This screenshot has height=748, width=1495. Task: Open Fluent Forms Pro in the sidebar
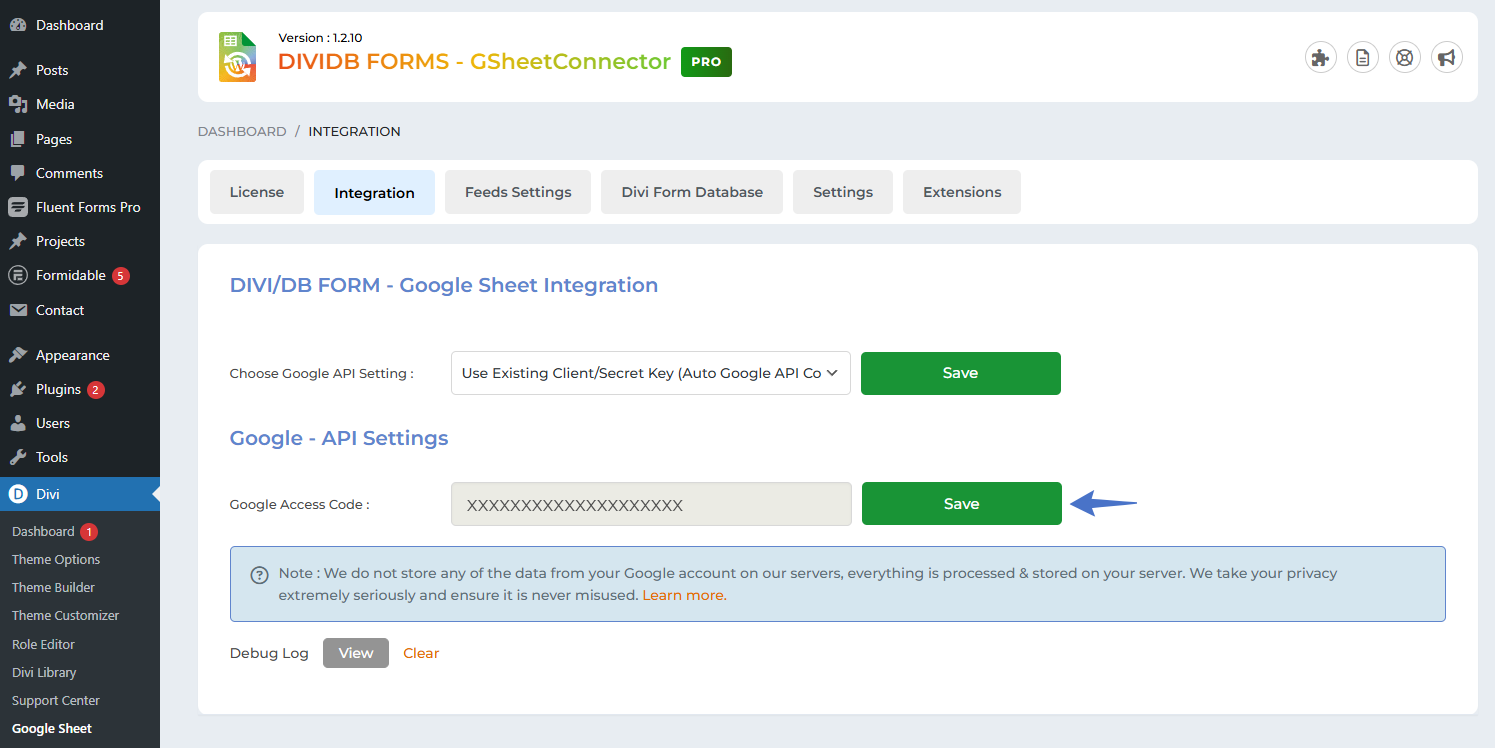(x=87, y=207)
